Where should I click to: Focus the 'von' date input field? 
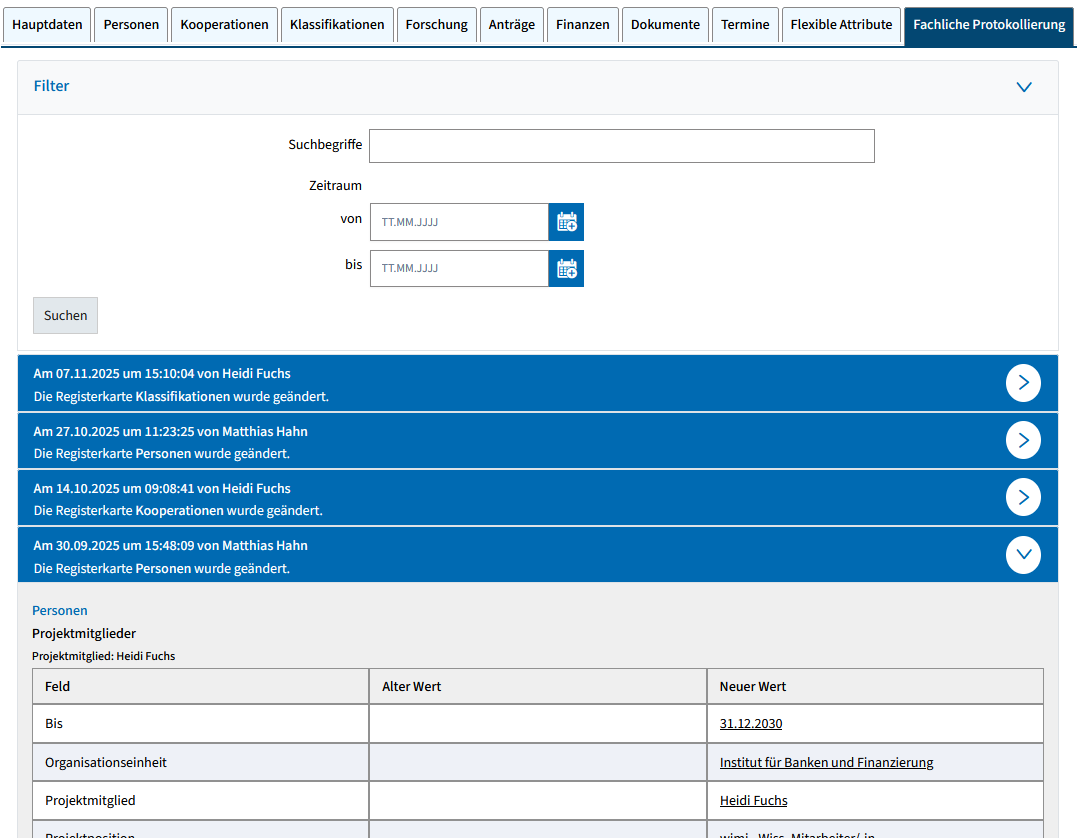click(x=459, y=222)
